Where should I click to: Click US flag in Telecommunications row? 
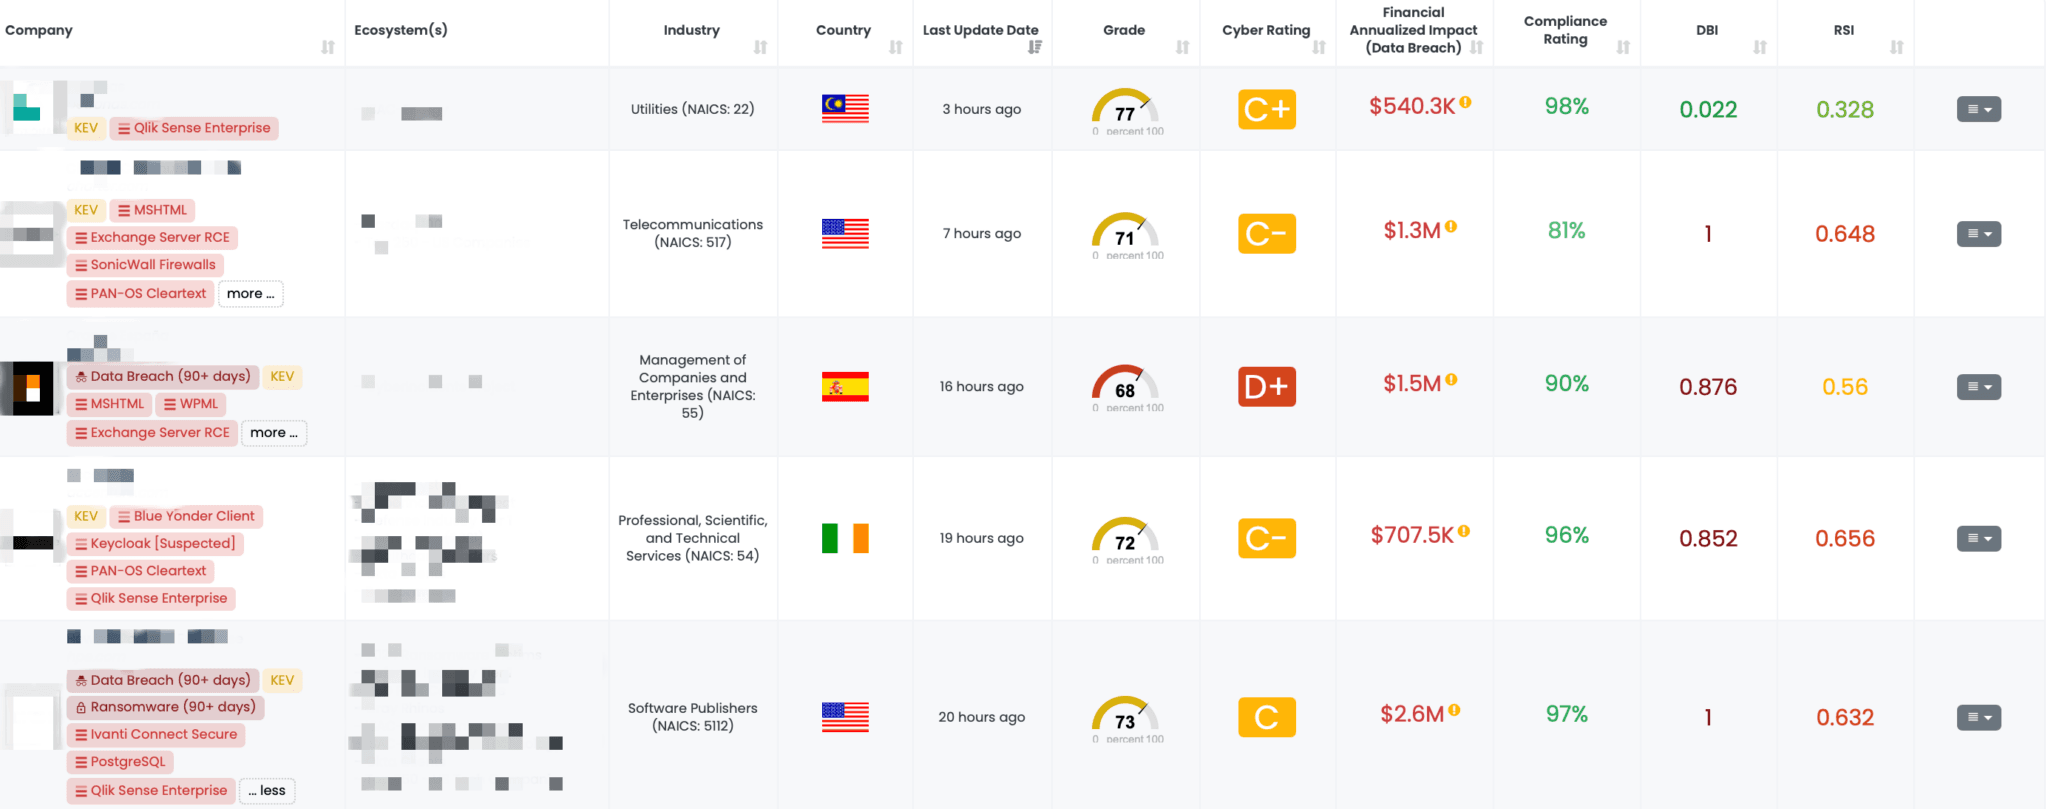(x=845, y=233)
